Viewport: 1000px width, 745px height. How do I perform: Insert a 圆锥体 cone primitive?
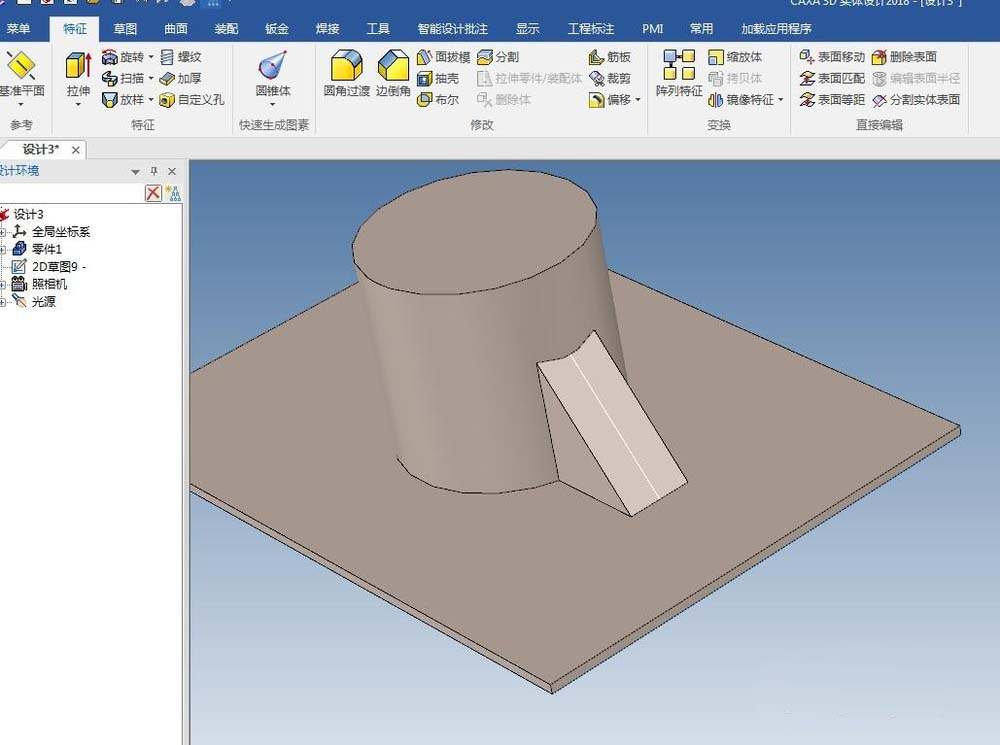[273, 73]
